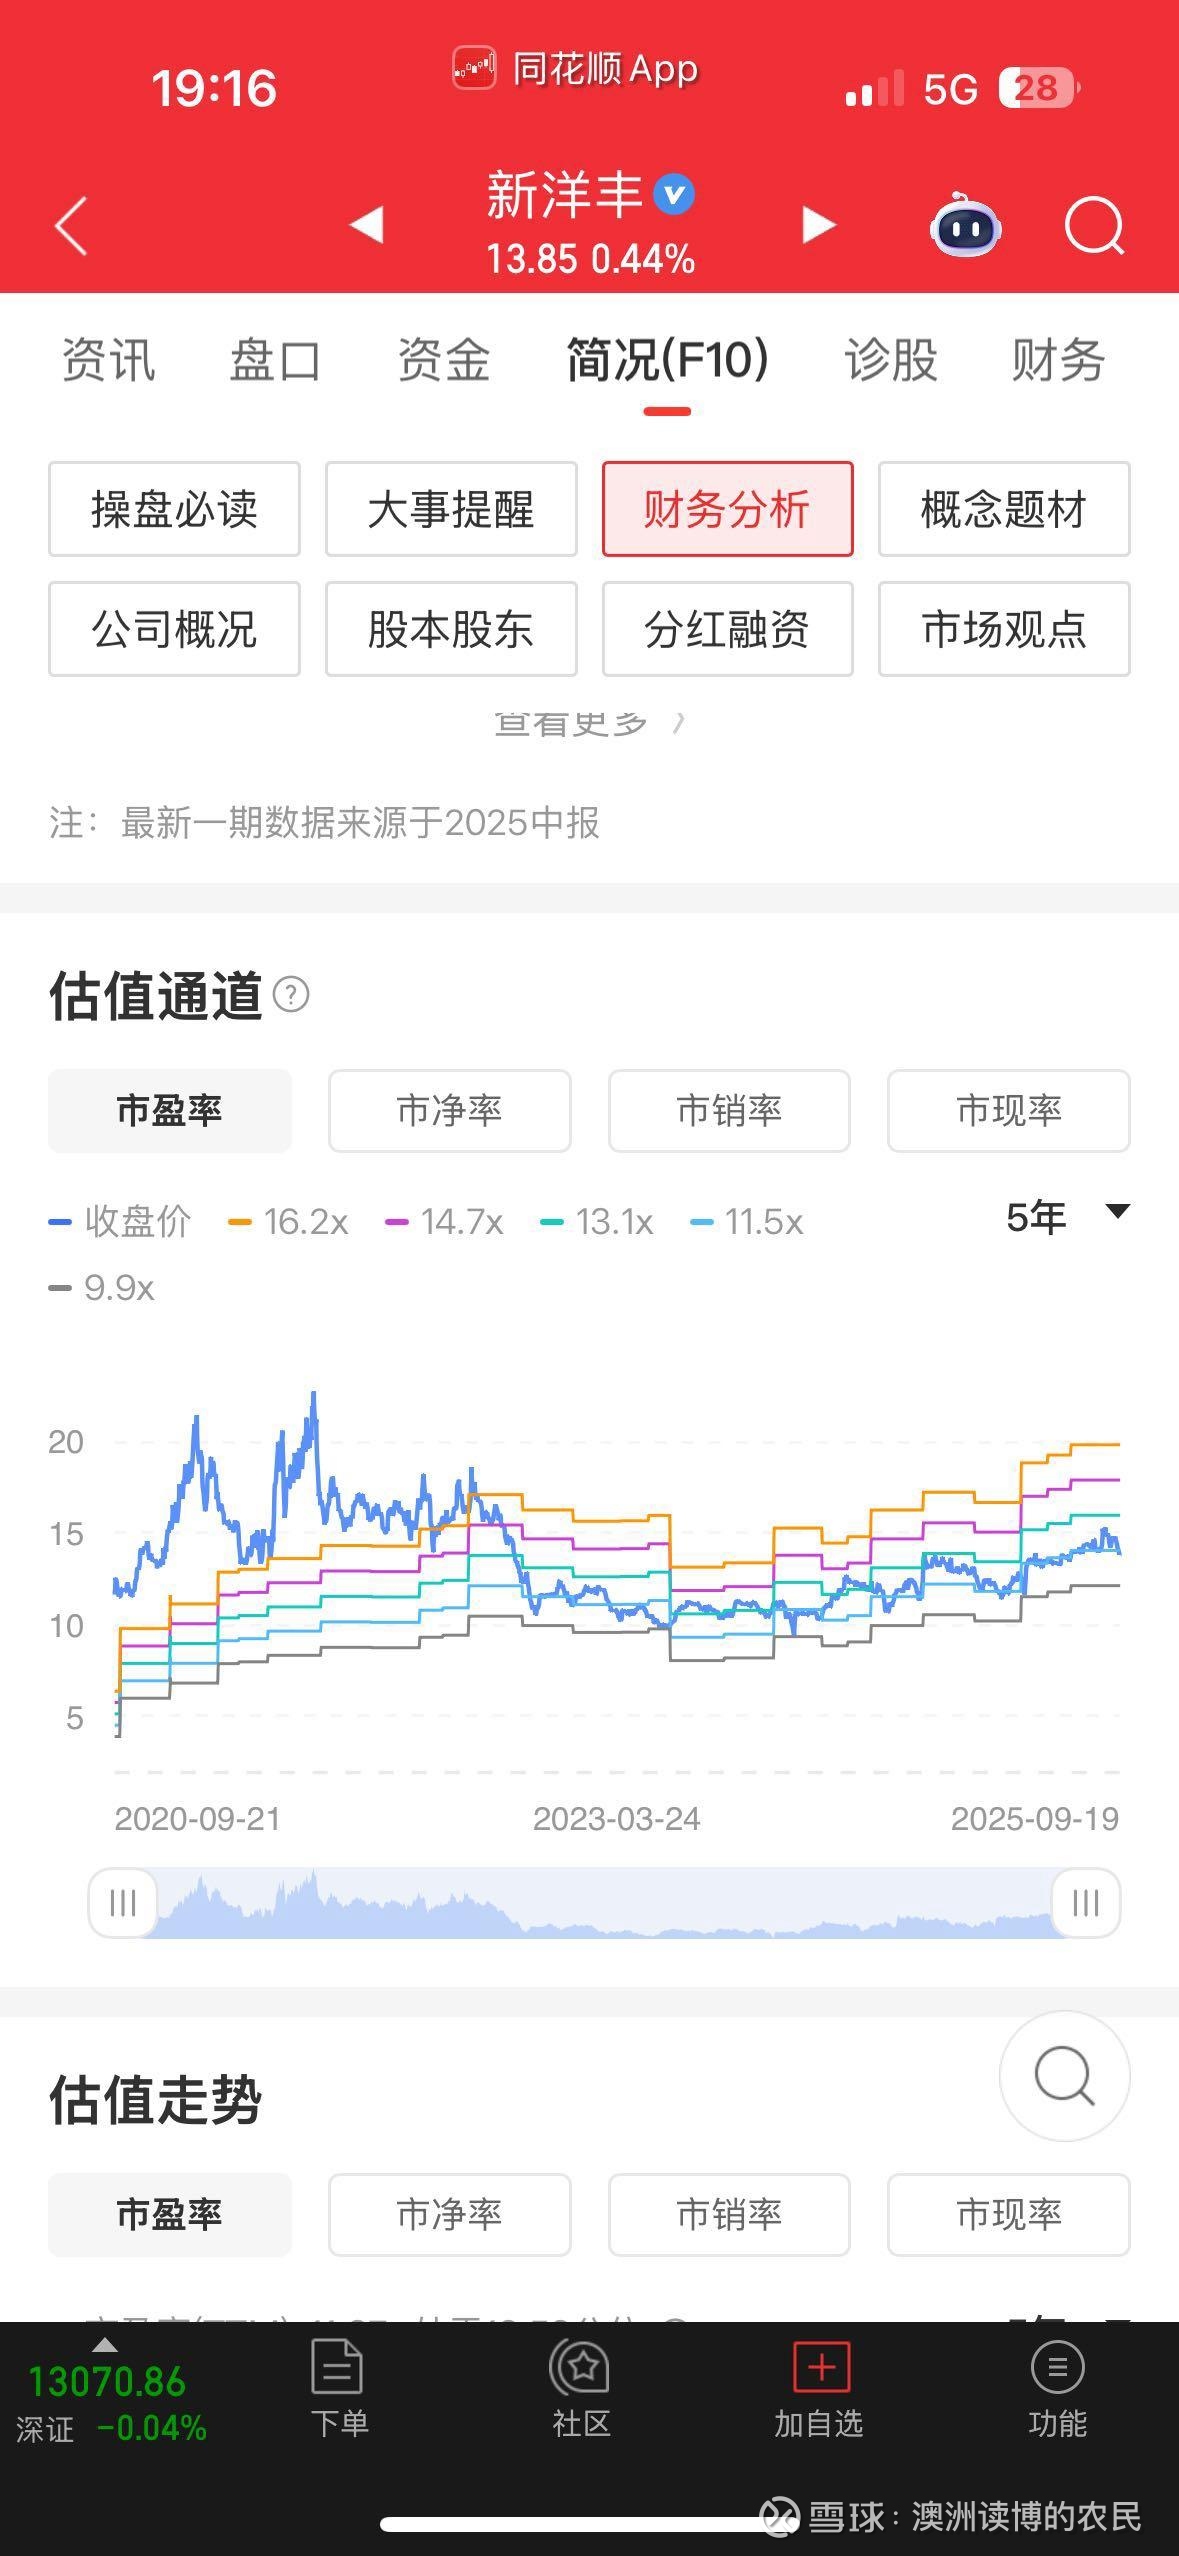The height and width of the screenshot is (2556, 1179).
Task: Open the AI robot assistant
Action: (965, 225)
